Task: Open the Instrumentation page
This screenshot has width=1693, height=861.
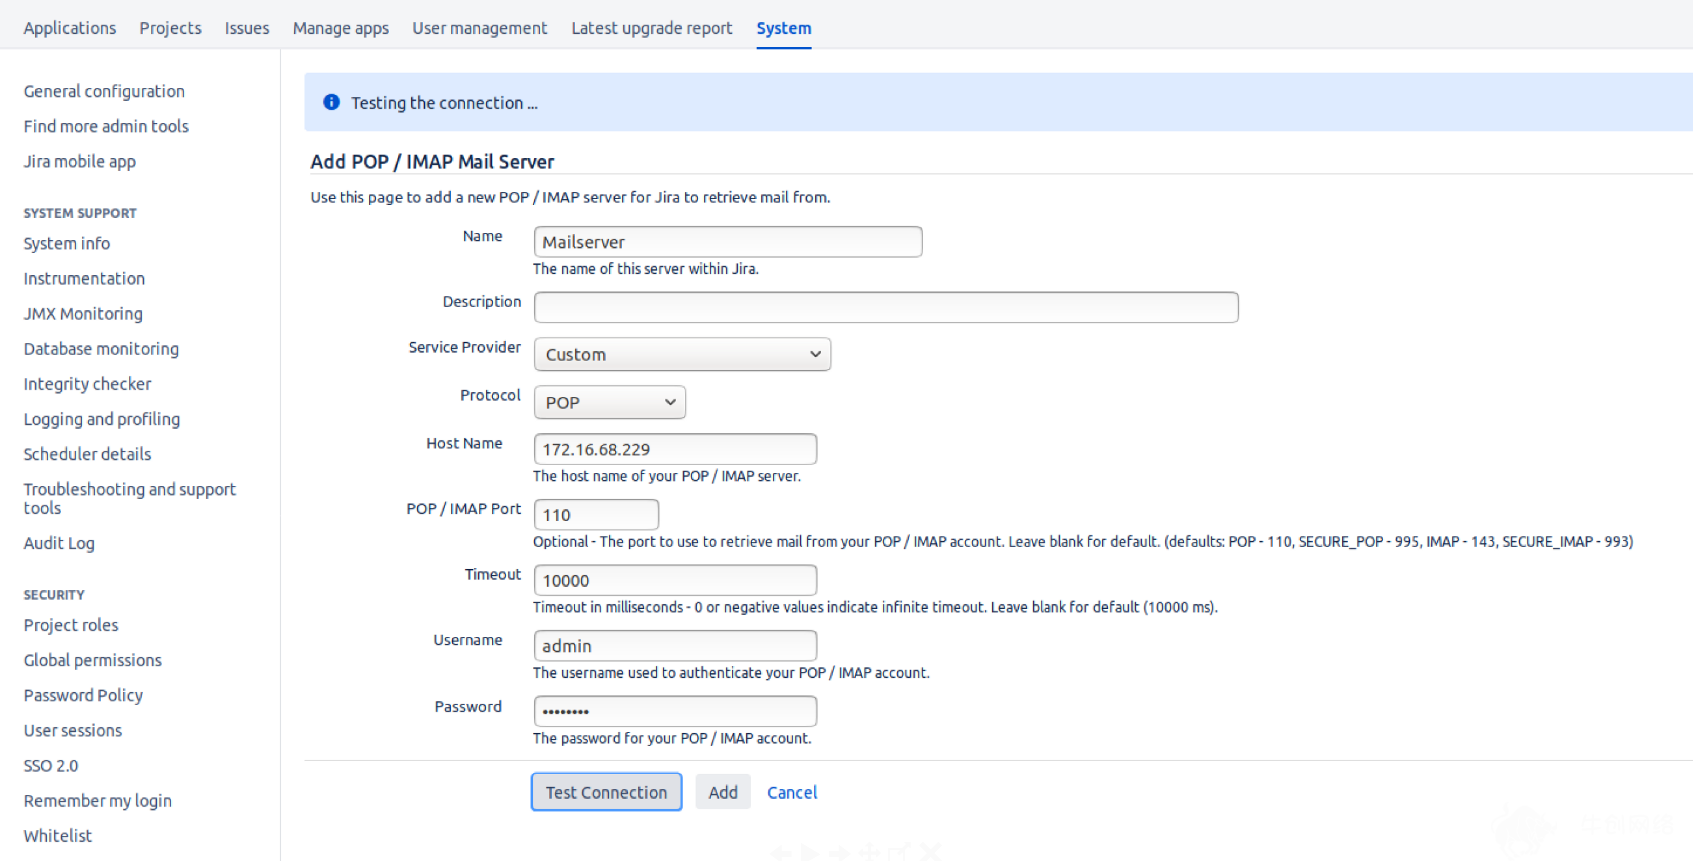Action: (84, 278)
